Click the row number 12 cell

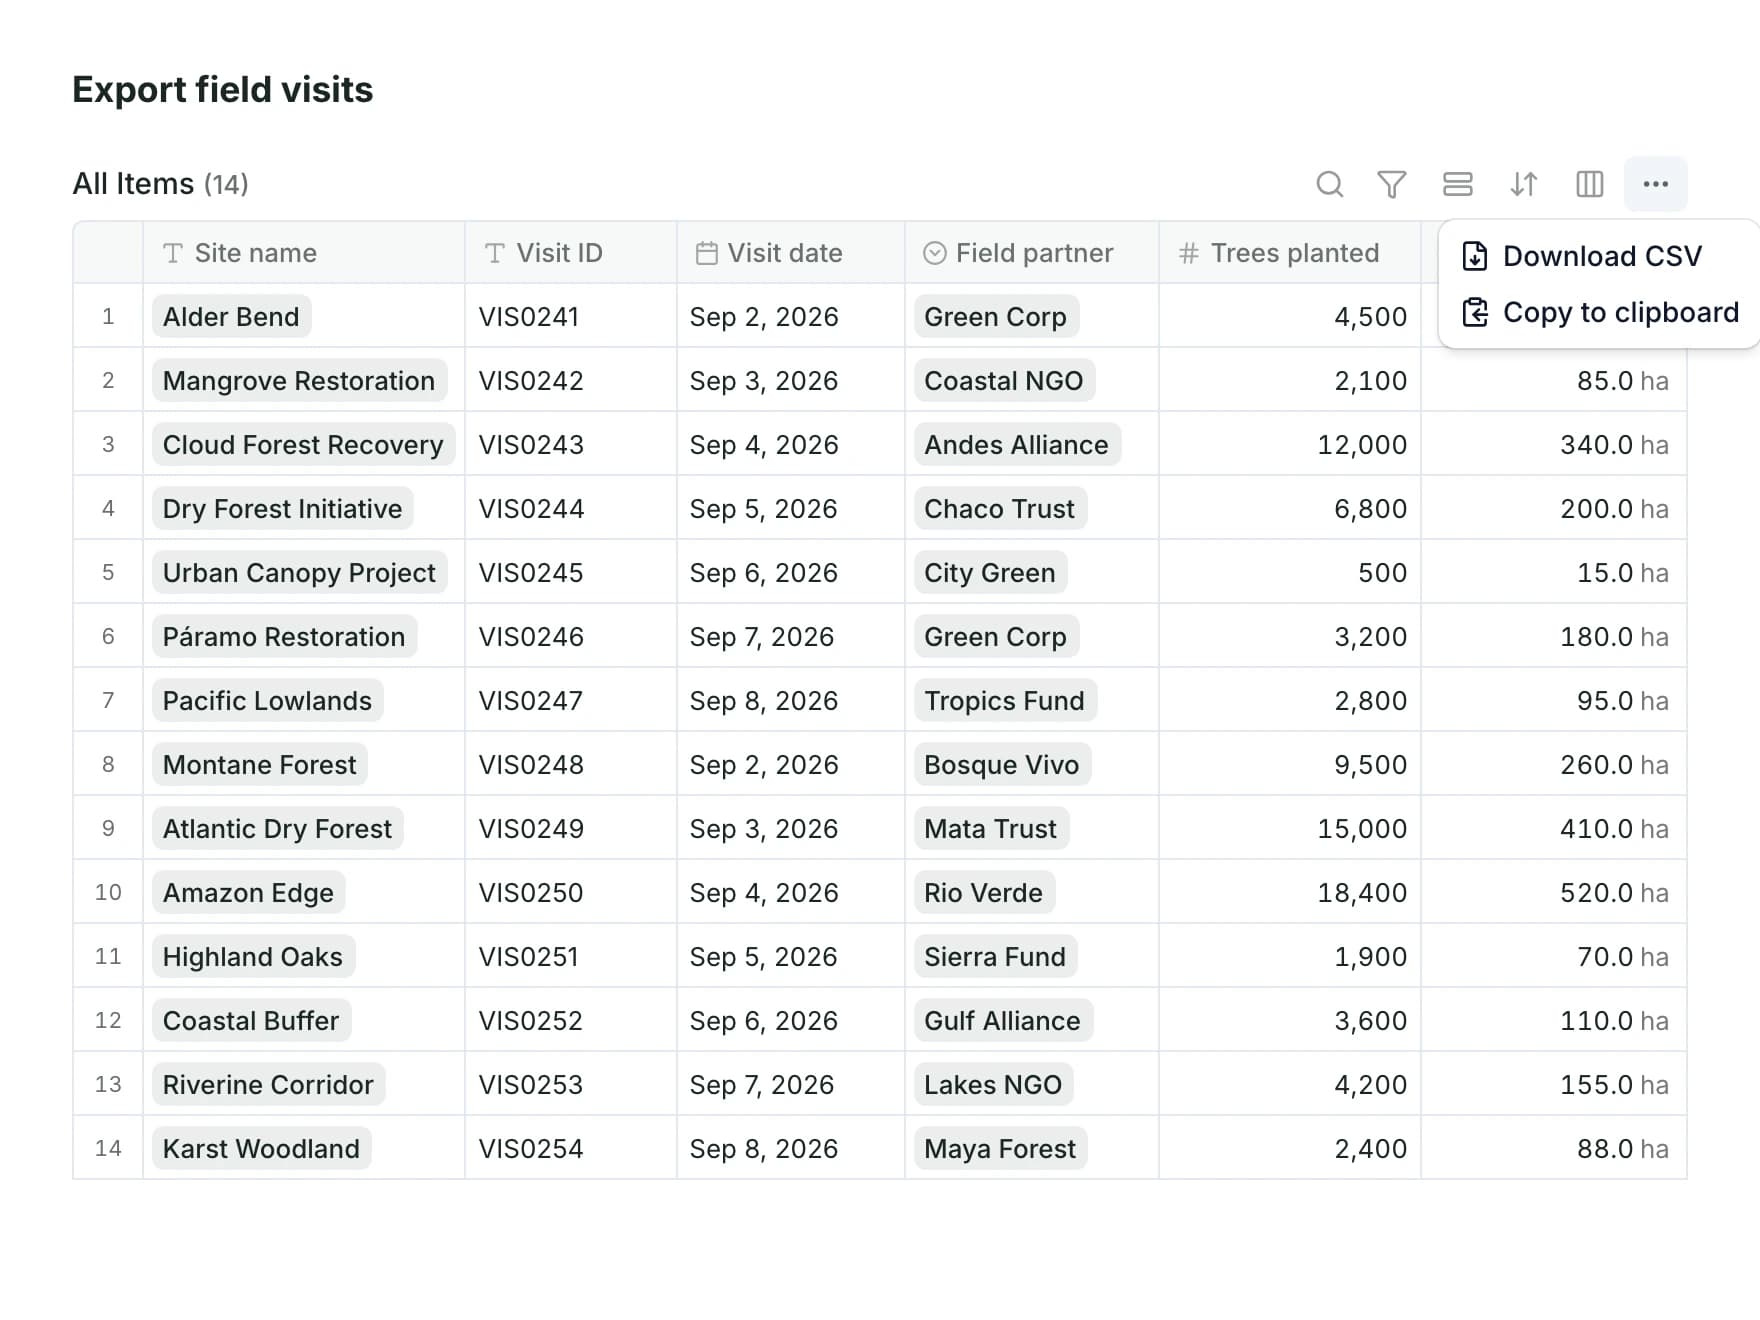[x=108, y=1021]
